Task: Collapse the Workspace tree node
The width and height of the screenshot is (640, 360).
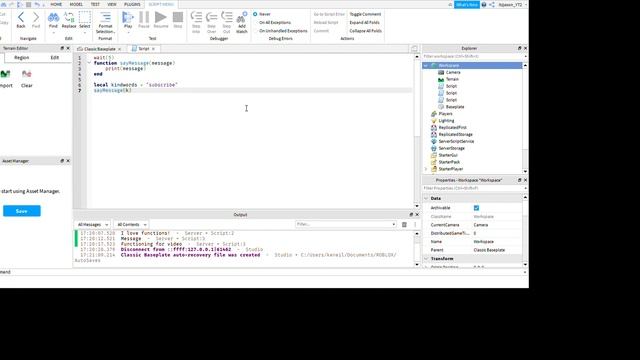Action: (426, 65)
